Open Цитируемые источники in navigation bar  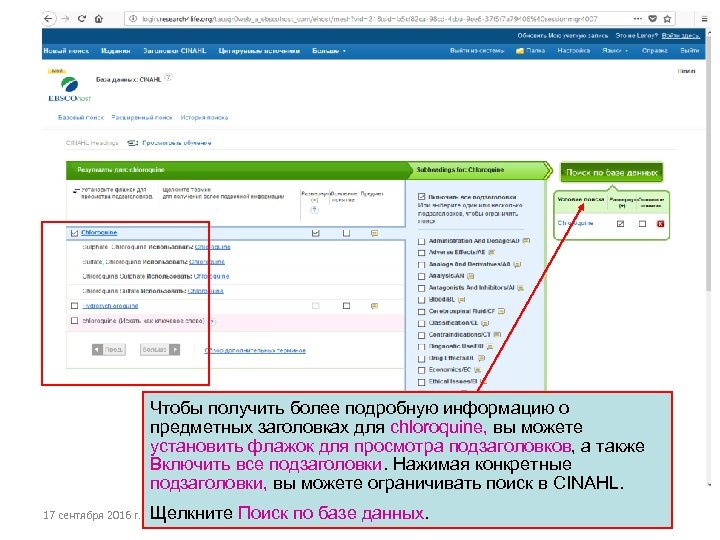coord(259,51)
